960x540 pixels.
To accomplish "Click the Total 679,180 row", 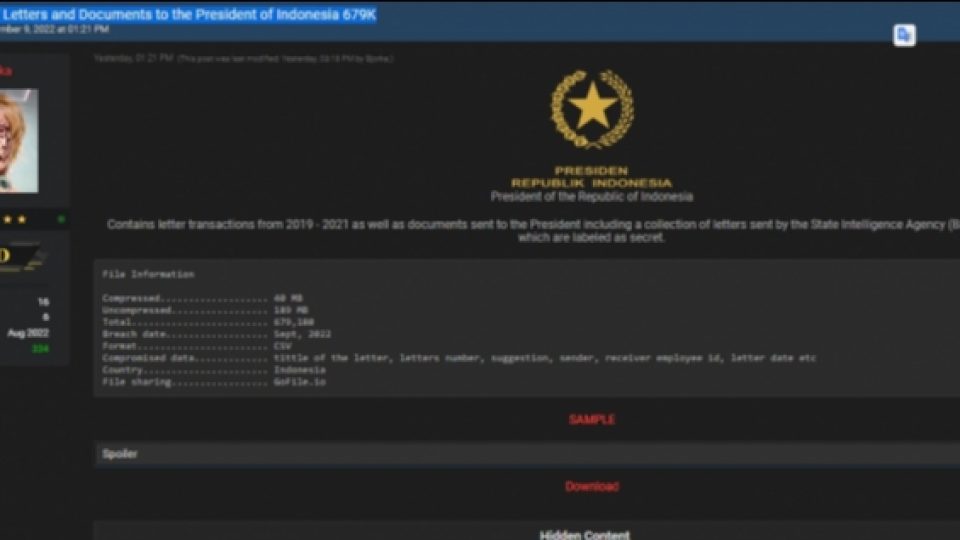I will 208,322.
